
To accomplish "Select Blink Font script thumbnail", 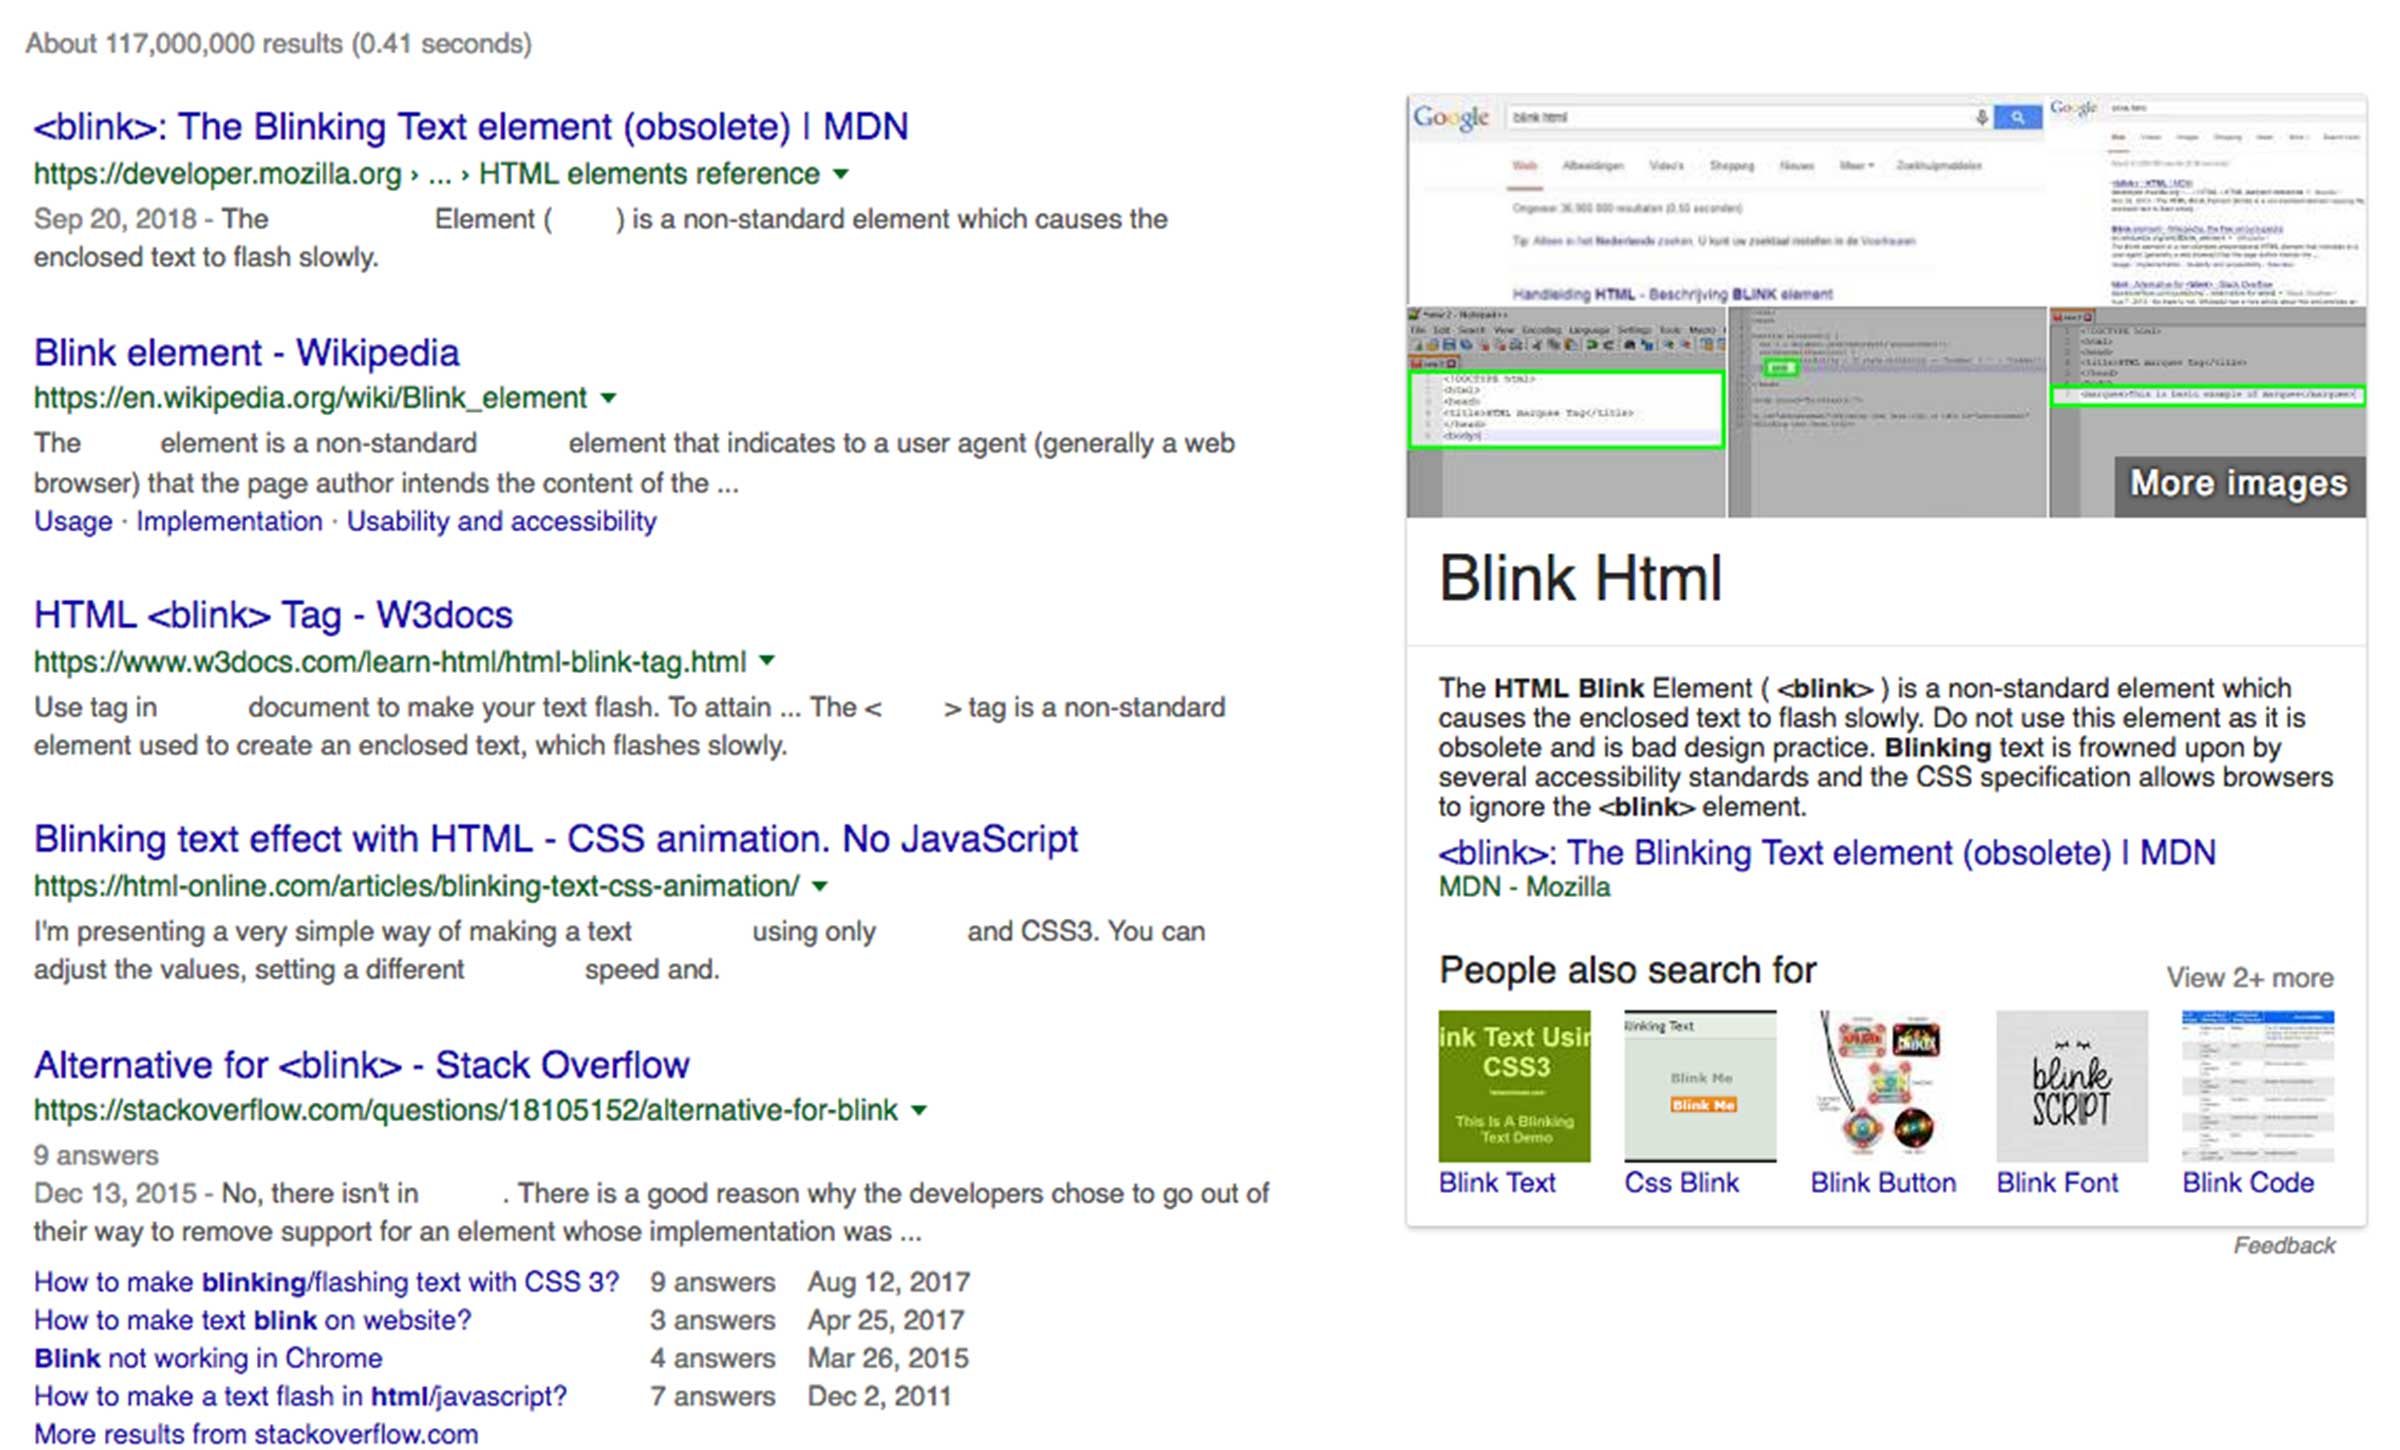I will 2071,1086.
